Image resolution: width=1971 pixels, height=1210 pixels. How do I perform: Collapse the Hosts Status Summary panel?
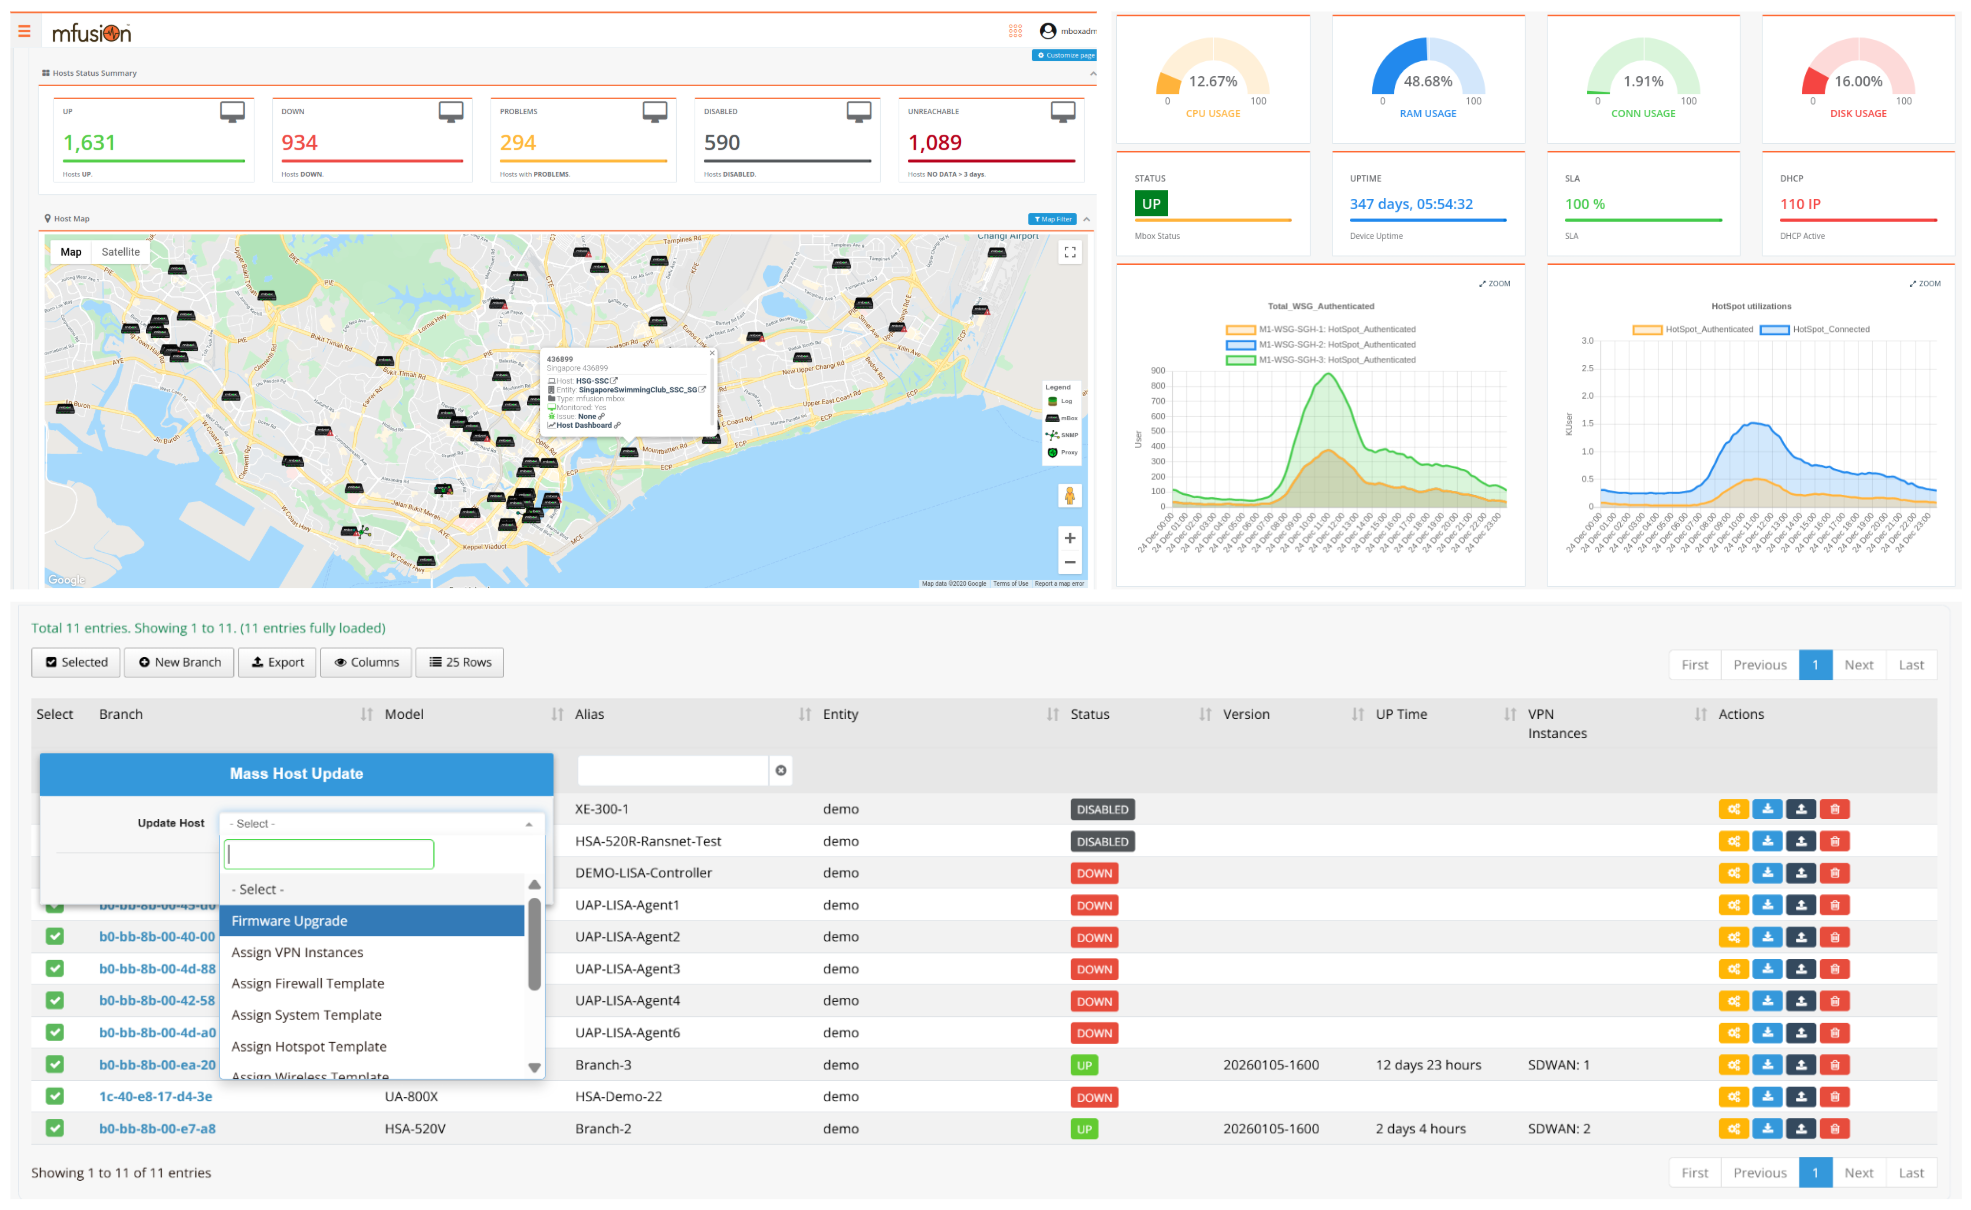1092,73
